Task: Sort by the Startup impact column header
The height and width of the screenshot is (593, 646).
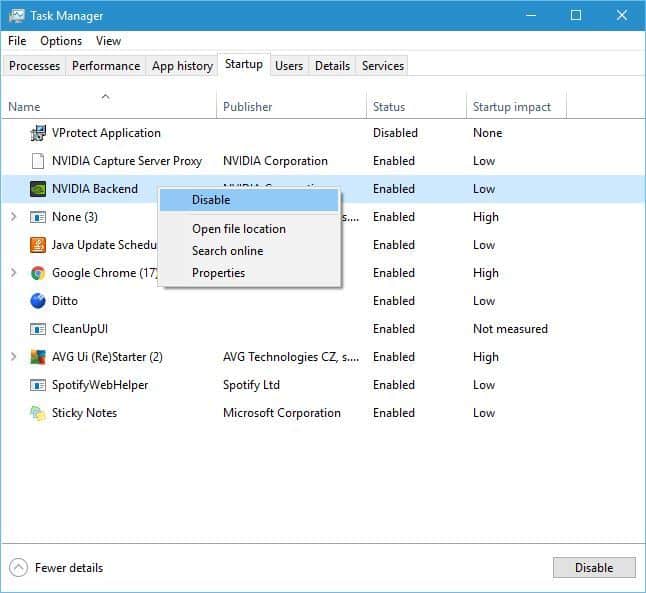Action: tap(512, 107)
